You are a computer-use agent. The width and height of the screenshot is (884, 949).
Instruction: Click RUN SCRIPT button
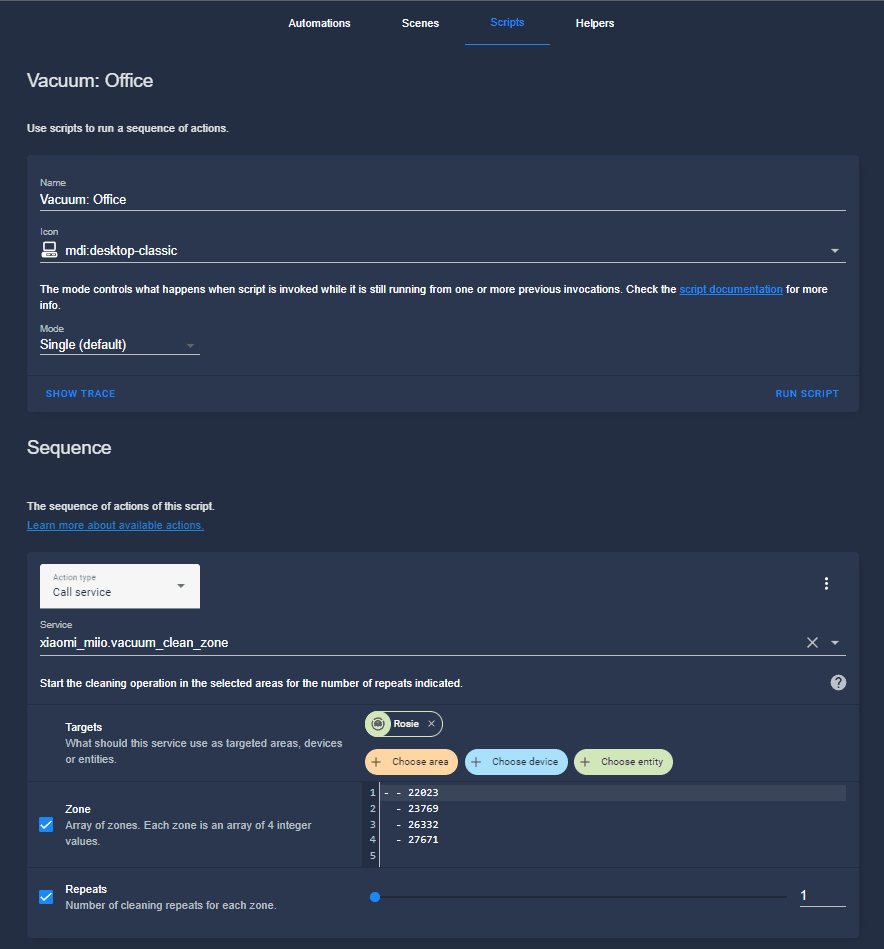coord(807,393)
